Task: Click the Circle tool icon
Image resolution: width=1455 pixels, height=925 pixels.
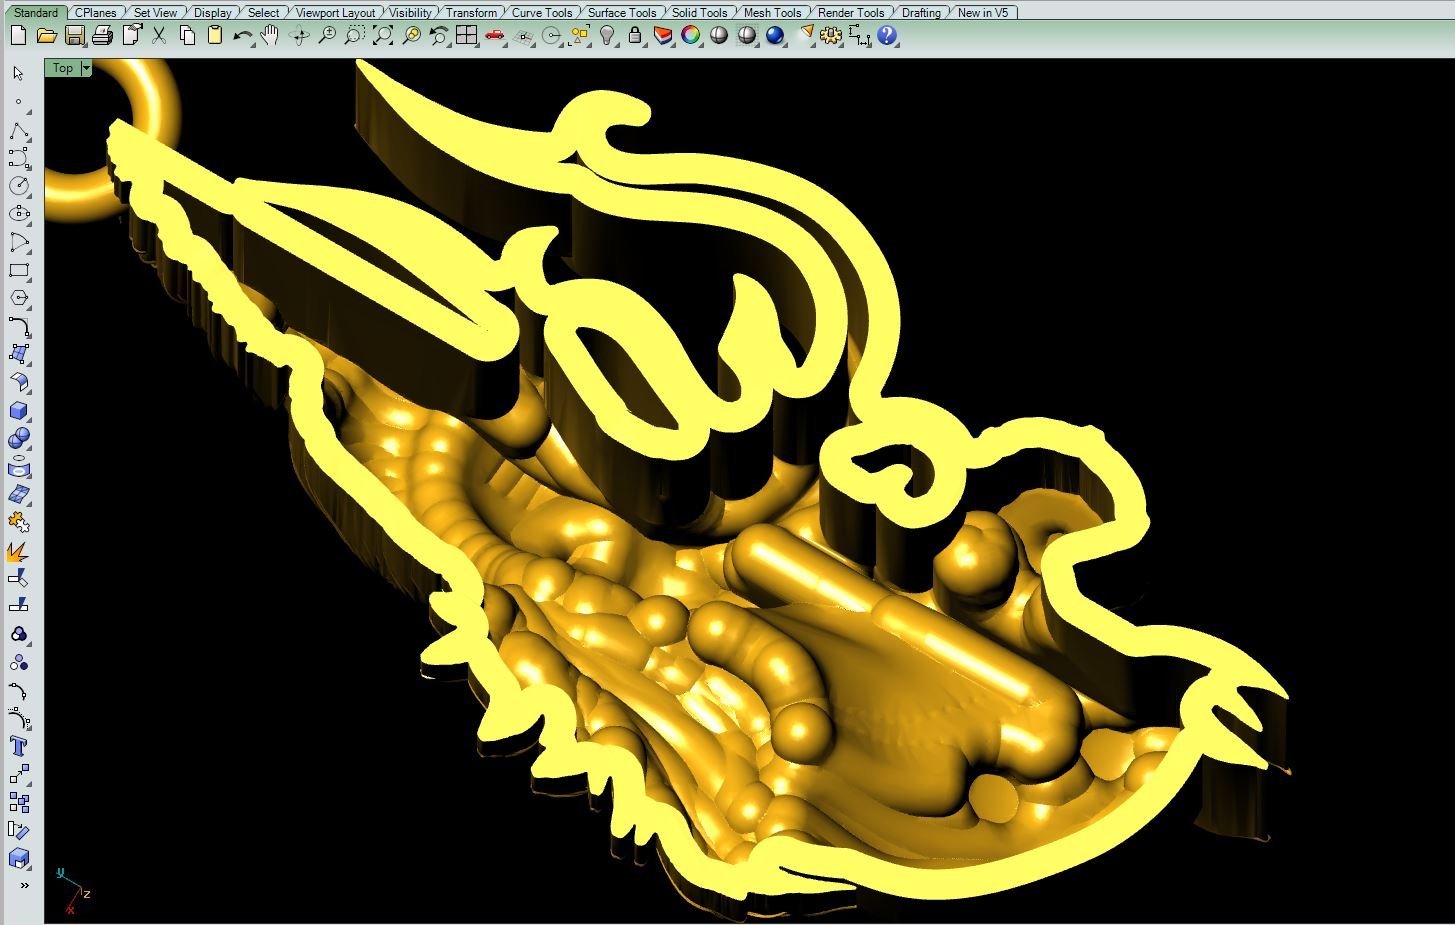Action: click(19, 186)
